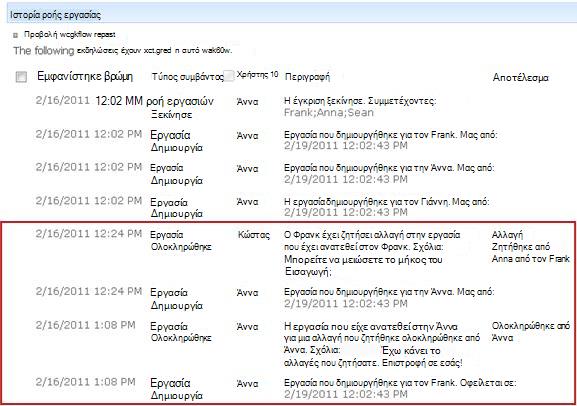The width and height of the screenshot is (577, 406).
Task: Sort by the Εμφανίστηκε βρώμη column header
Action: click(x=85, y=76)
